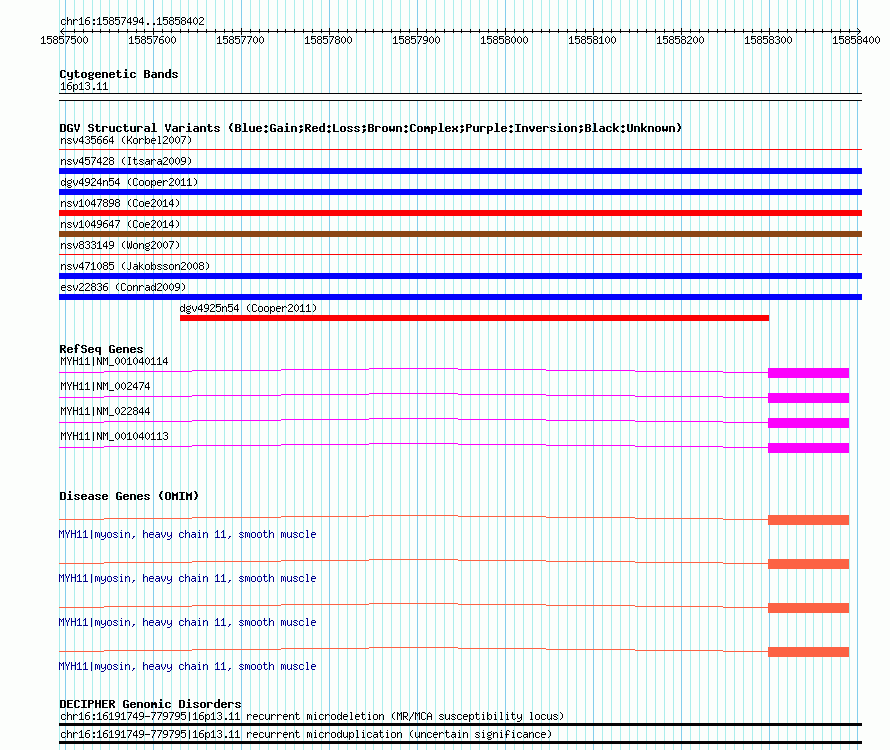Click the MYH11|NM_002474 transcript label
Screen dimensions: 890x750
(106, 387)
